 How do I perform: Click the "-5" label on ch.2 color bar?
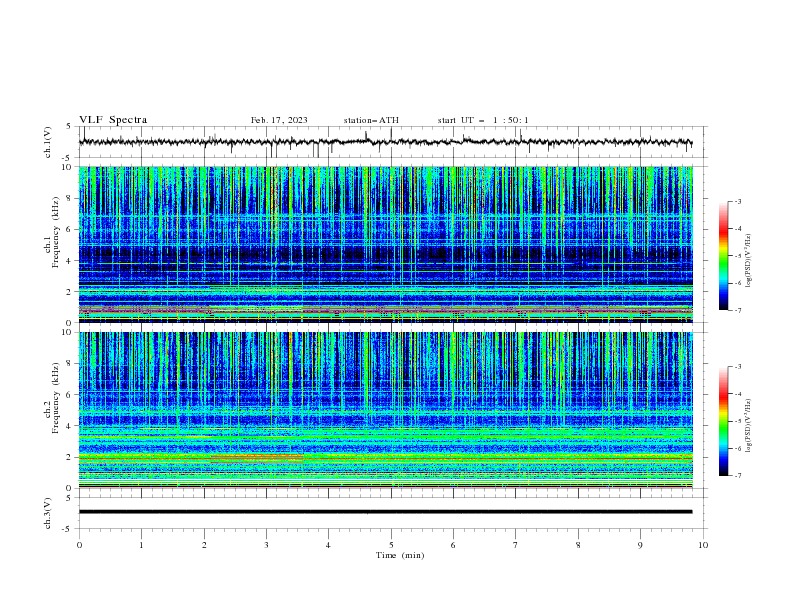click(738, 421)
